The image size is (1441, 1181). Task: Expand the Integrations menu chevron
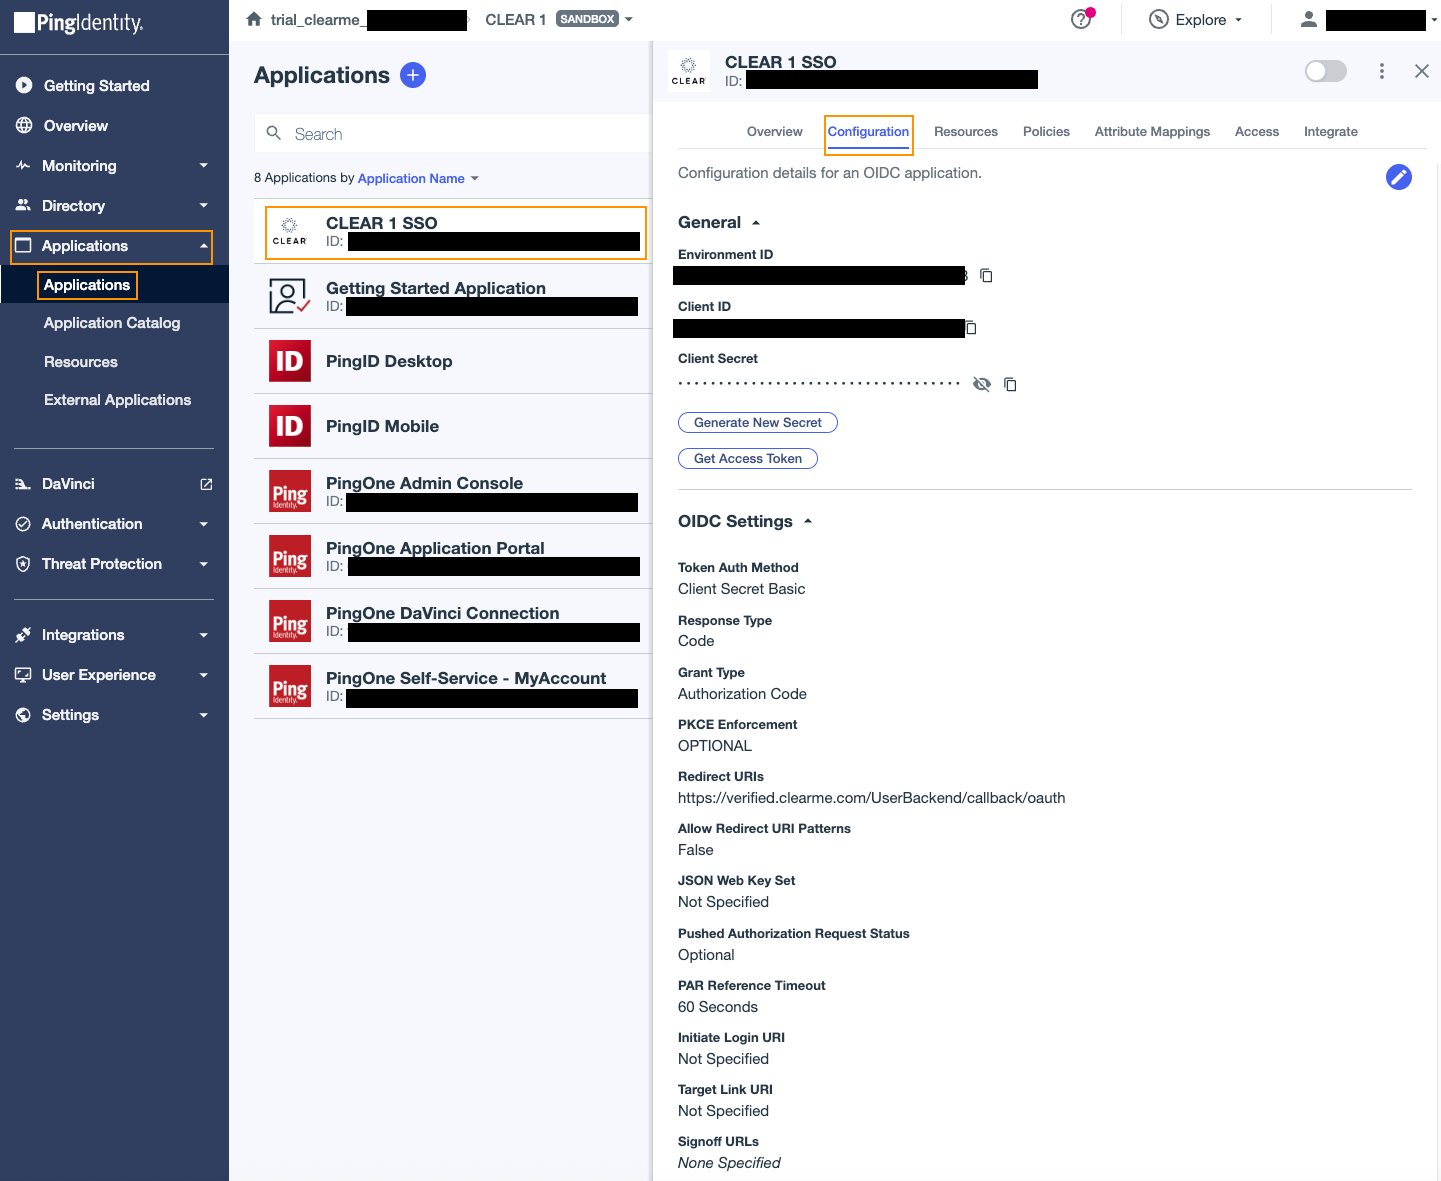coord(204,635)
